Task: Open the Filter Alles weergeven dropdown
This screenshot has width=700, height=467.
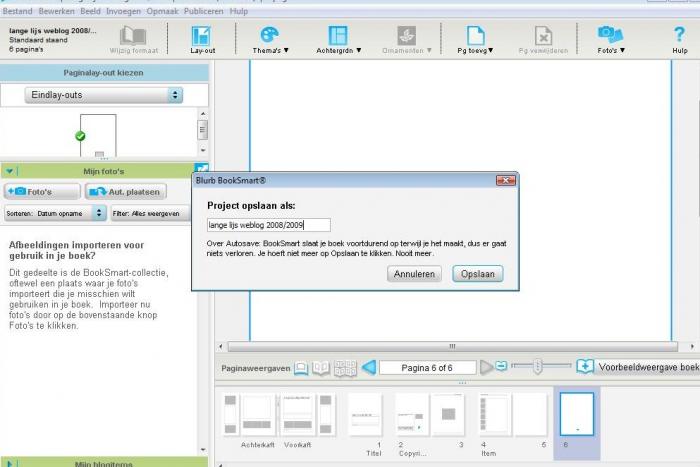Action: pos(150,213)
